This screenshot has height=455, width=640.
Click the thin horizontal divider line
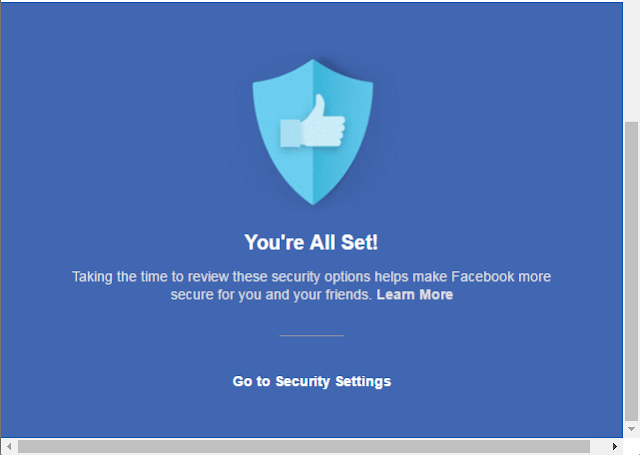click(311, 335)
